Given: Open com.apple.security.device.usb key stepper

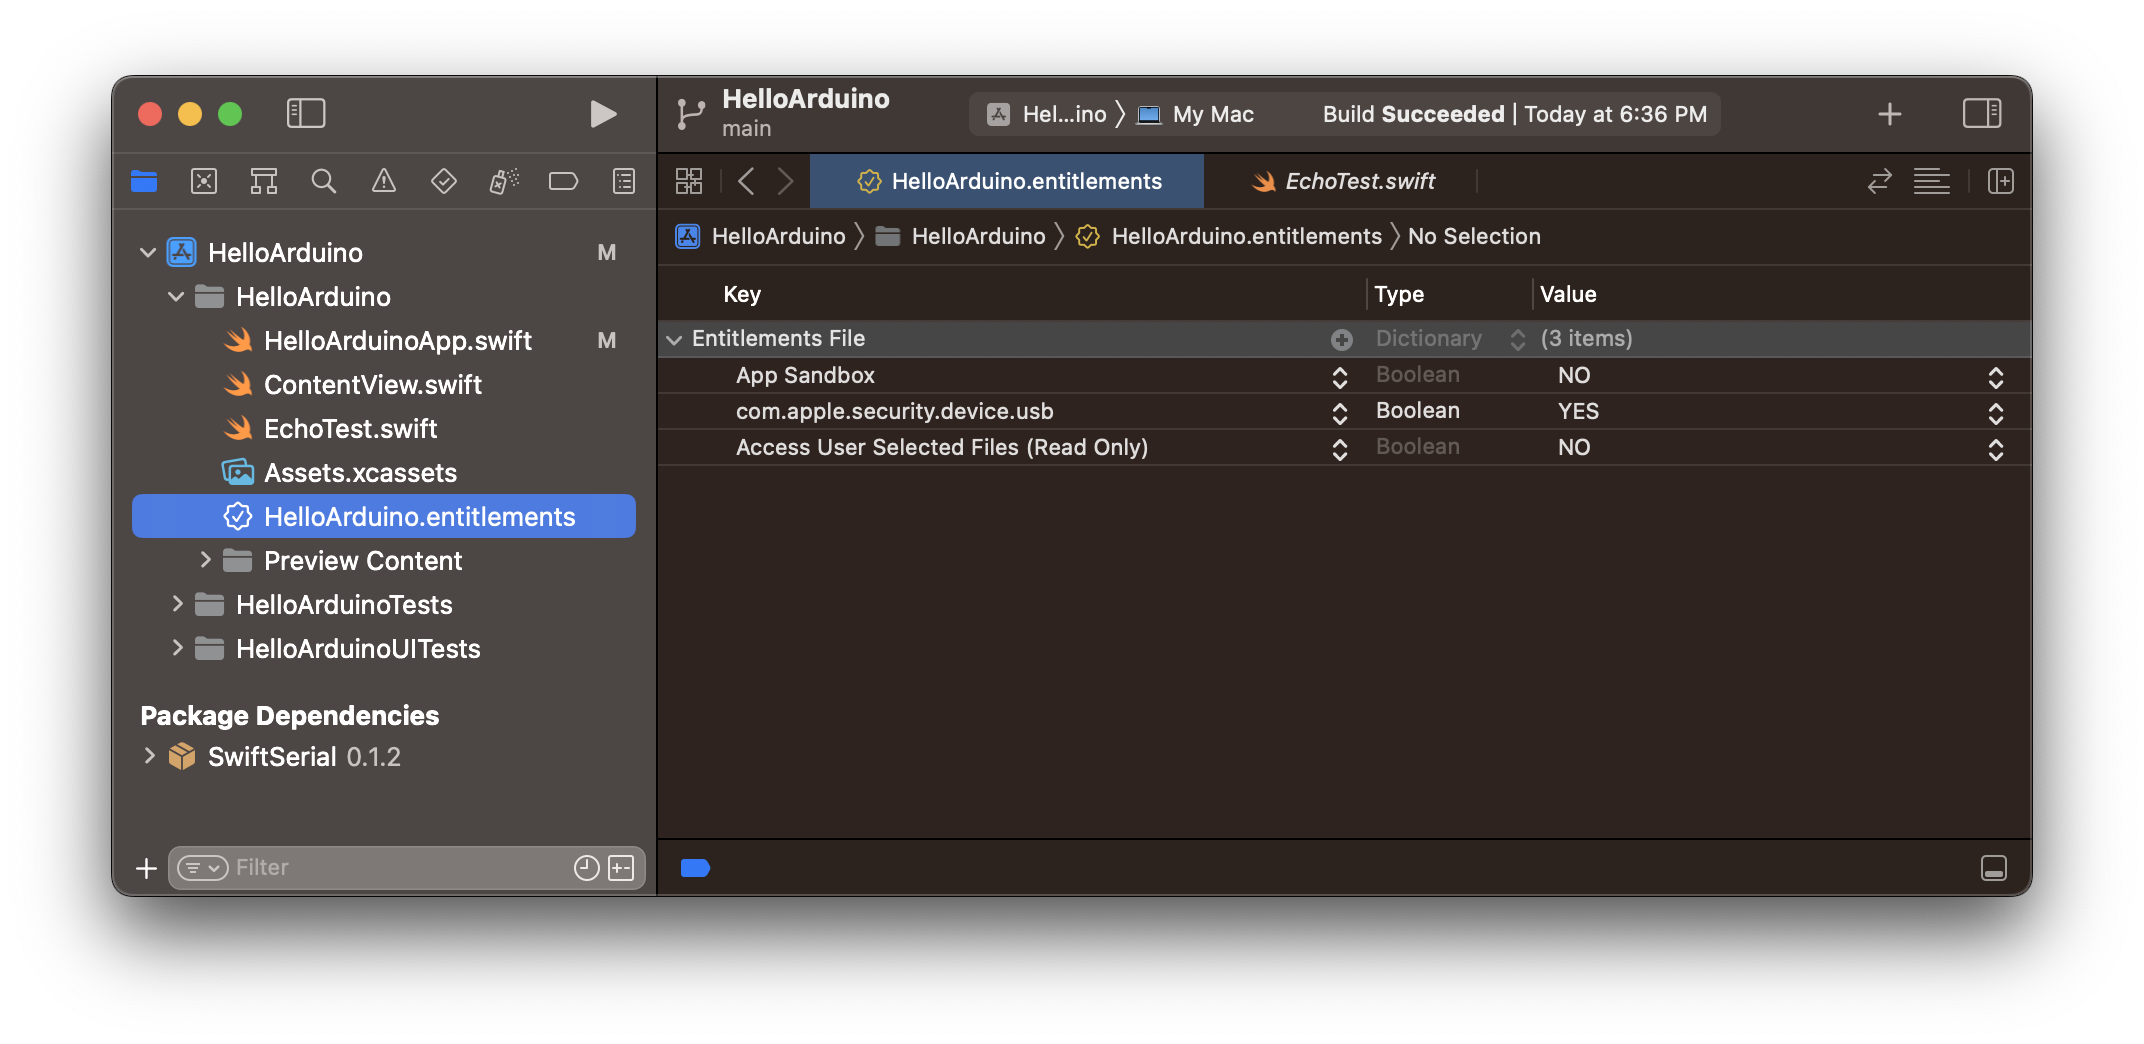Looking at the screenshot, I should pos(1340,412).
